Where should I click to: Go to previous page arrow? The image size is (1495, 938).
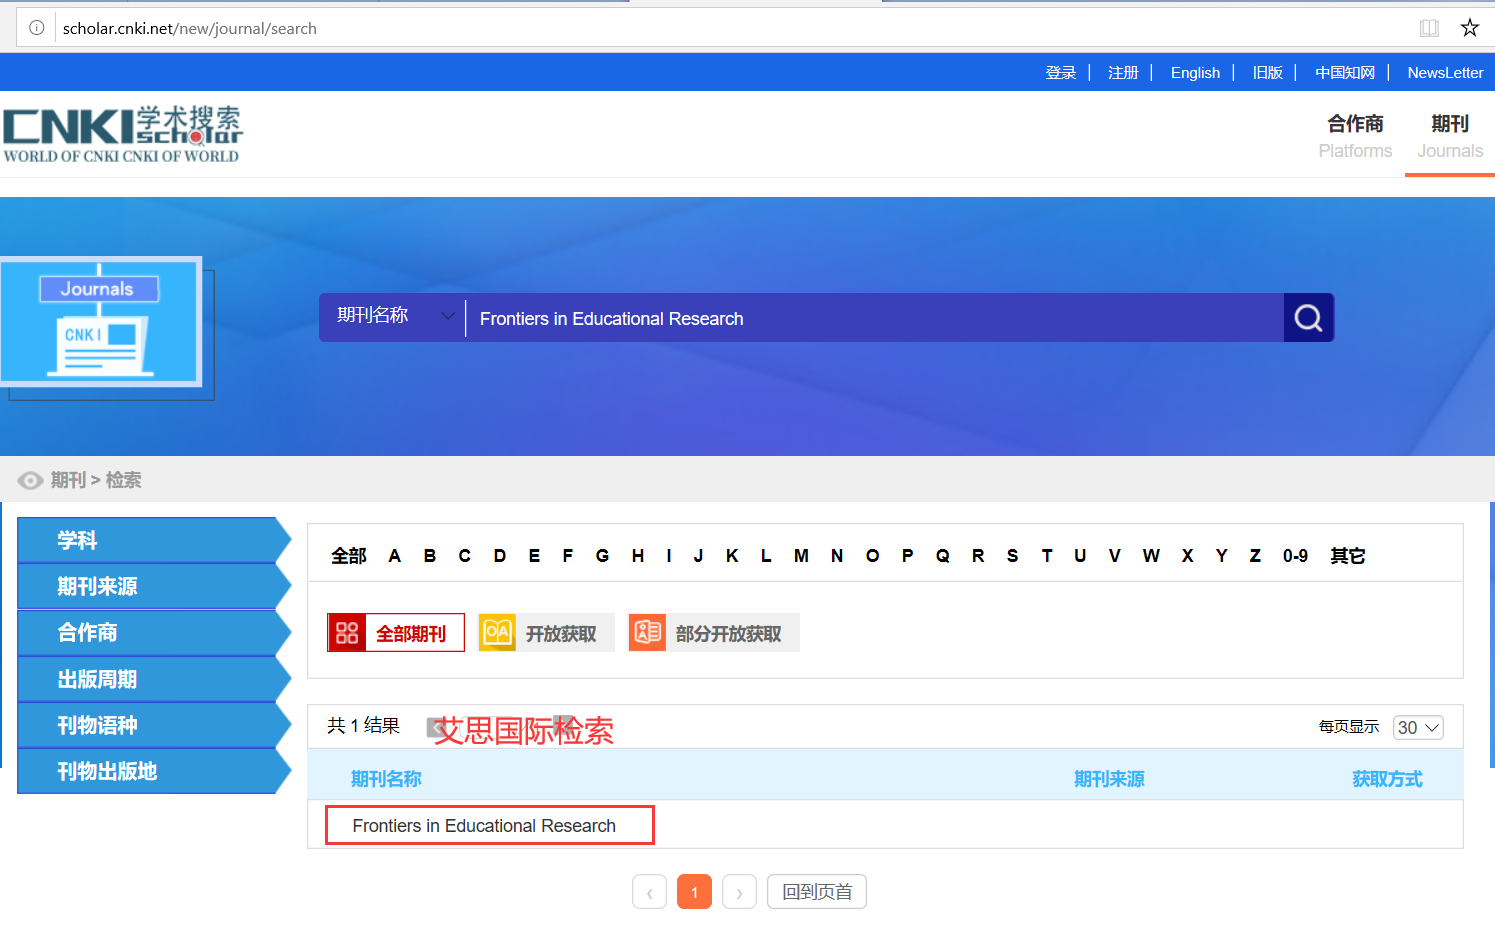[649, 892]
